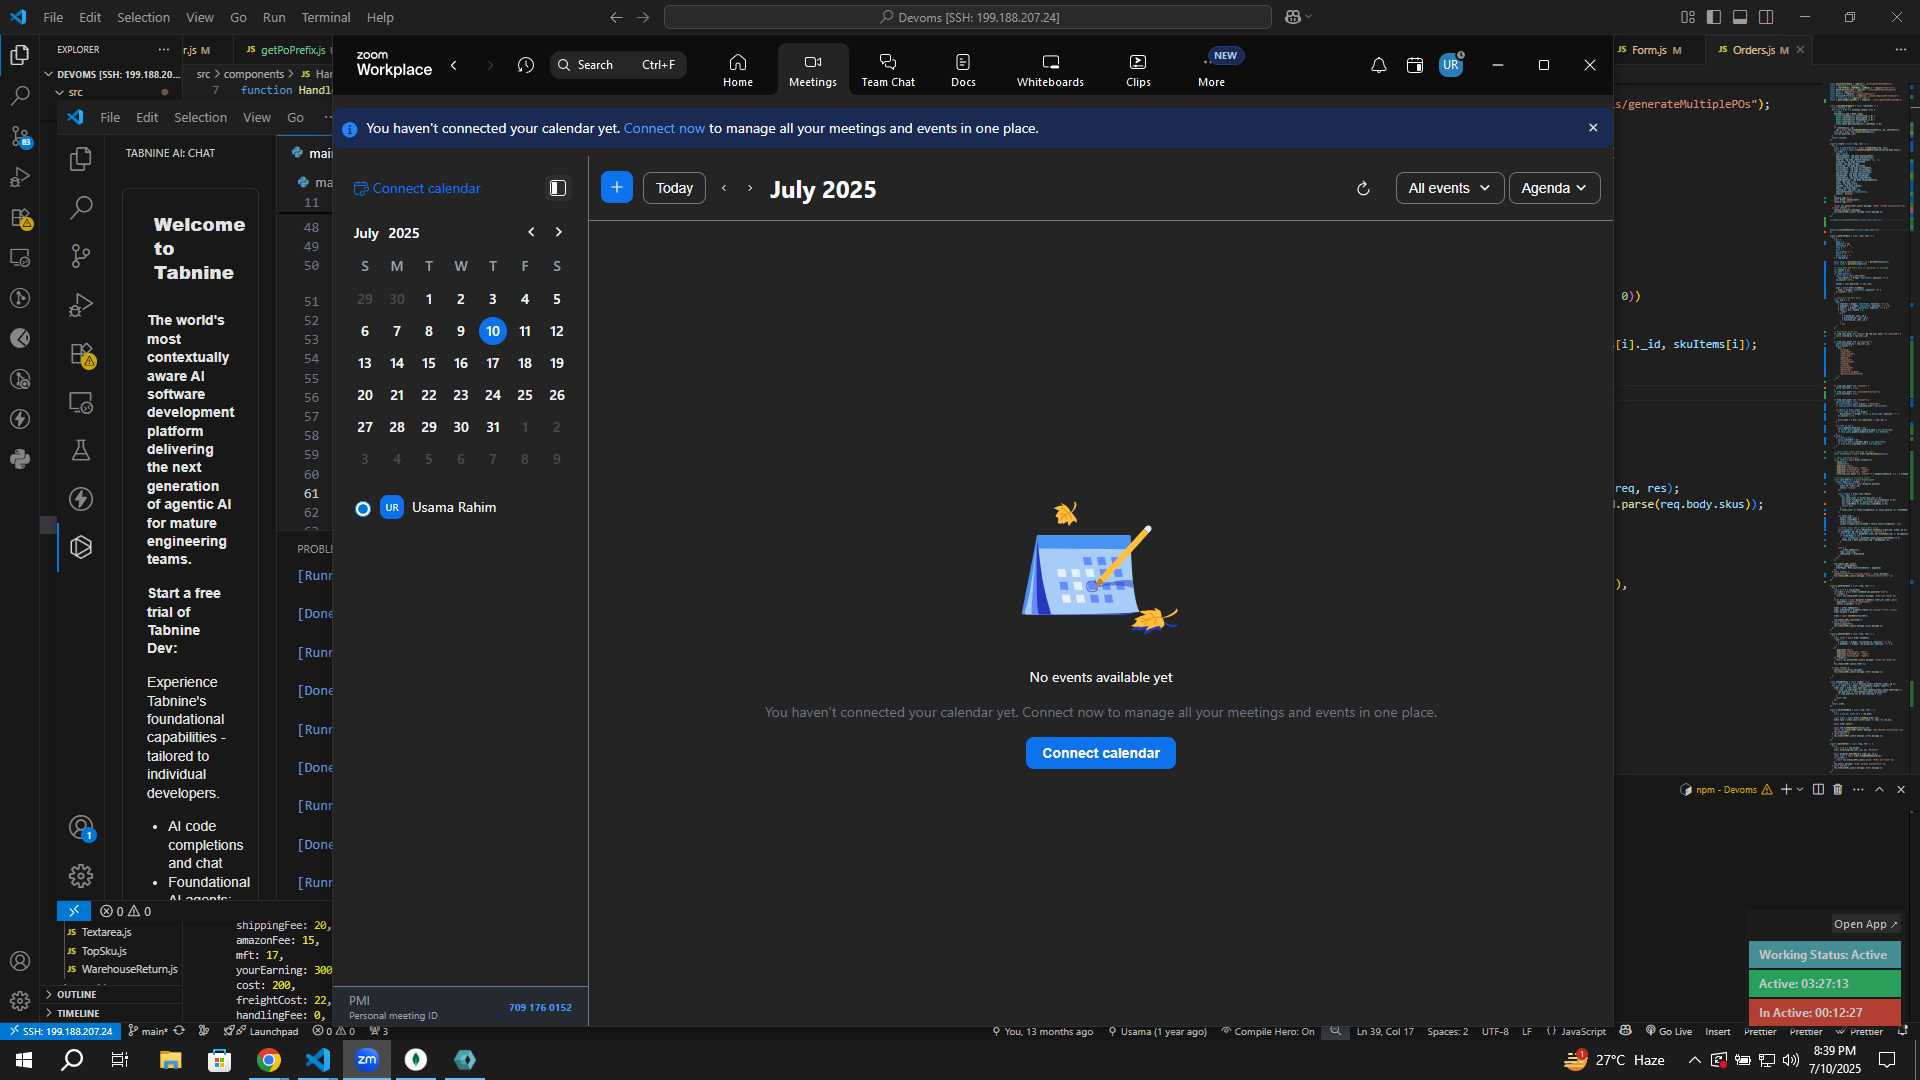Switch to the Meetings tab in Zoom
Screen dimensions: 1920x1080
coord(812,70)
